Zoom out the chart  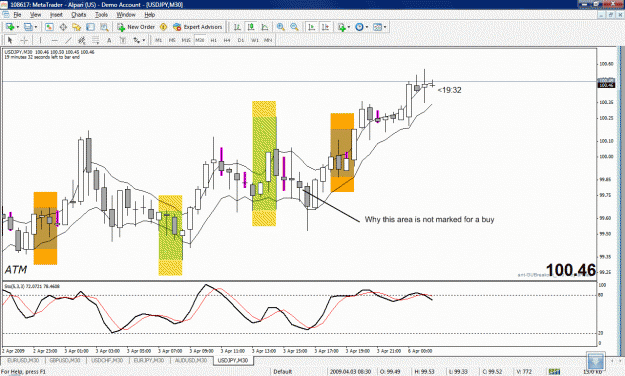[x=294, y=27]
